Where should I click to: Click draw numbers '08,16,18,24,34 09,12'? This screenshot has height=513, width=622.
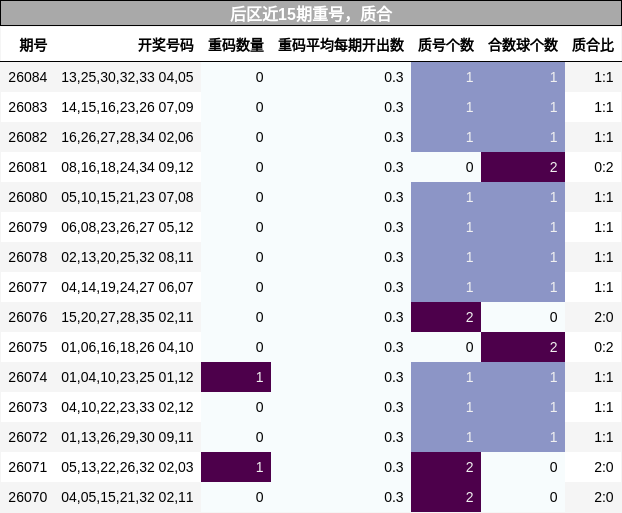click(127, 167)
